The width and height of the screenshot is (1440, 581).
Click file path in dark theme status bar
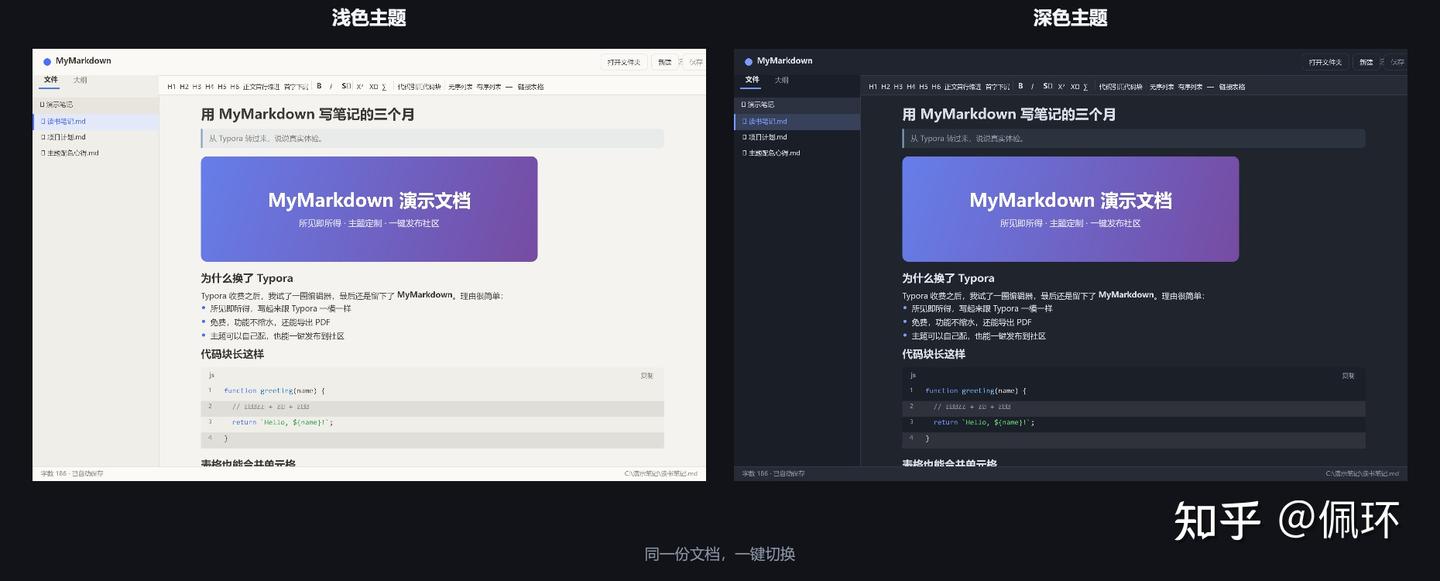tap(1362, 473)
